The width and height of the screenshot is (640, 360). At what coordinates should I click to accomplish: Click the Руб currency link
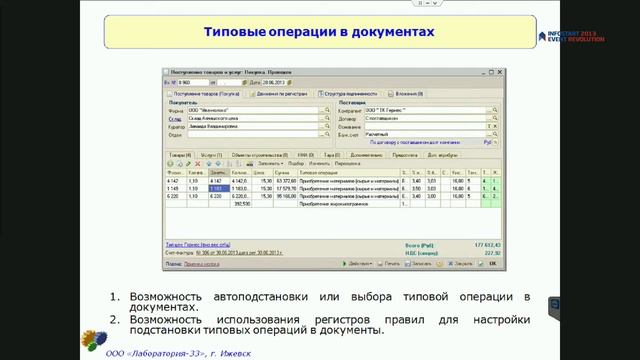pos(487,142)
